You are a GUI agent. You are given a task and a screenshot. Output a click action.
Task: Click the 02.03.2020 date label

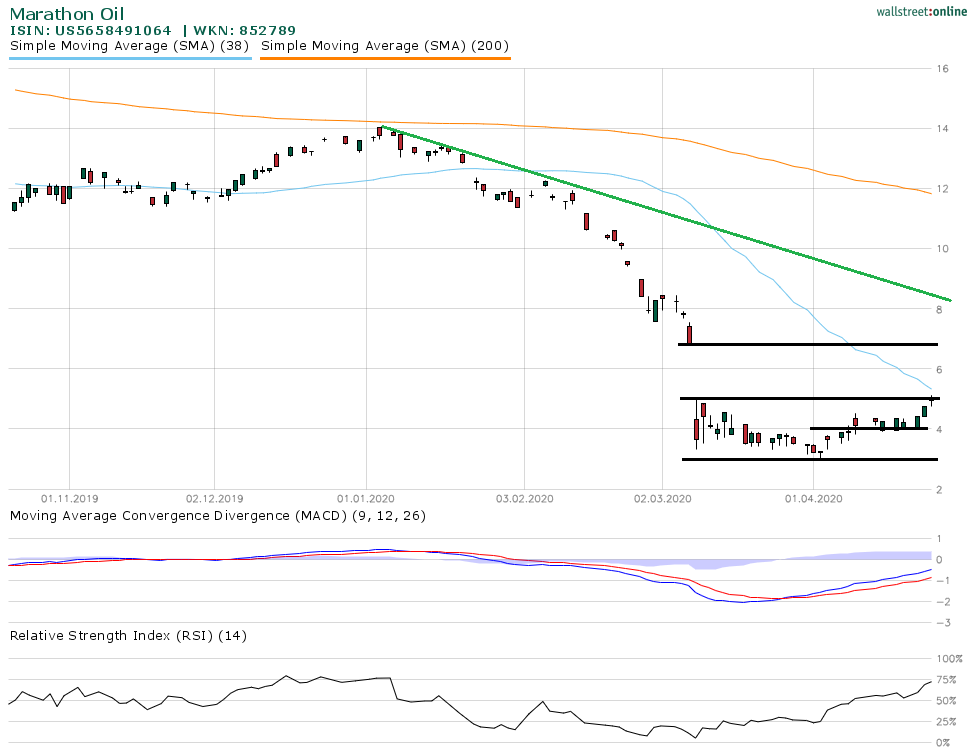664,497
